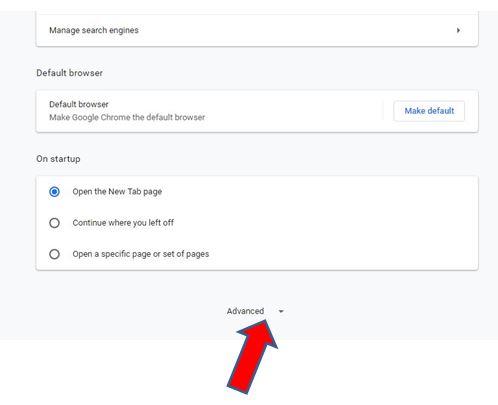
Task: Select the Open a specific page radio button
Action: [x=54, y=254]
